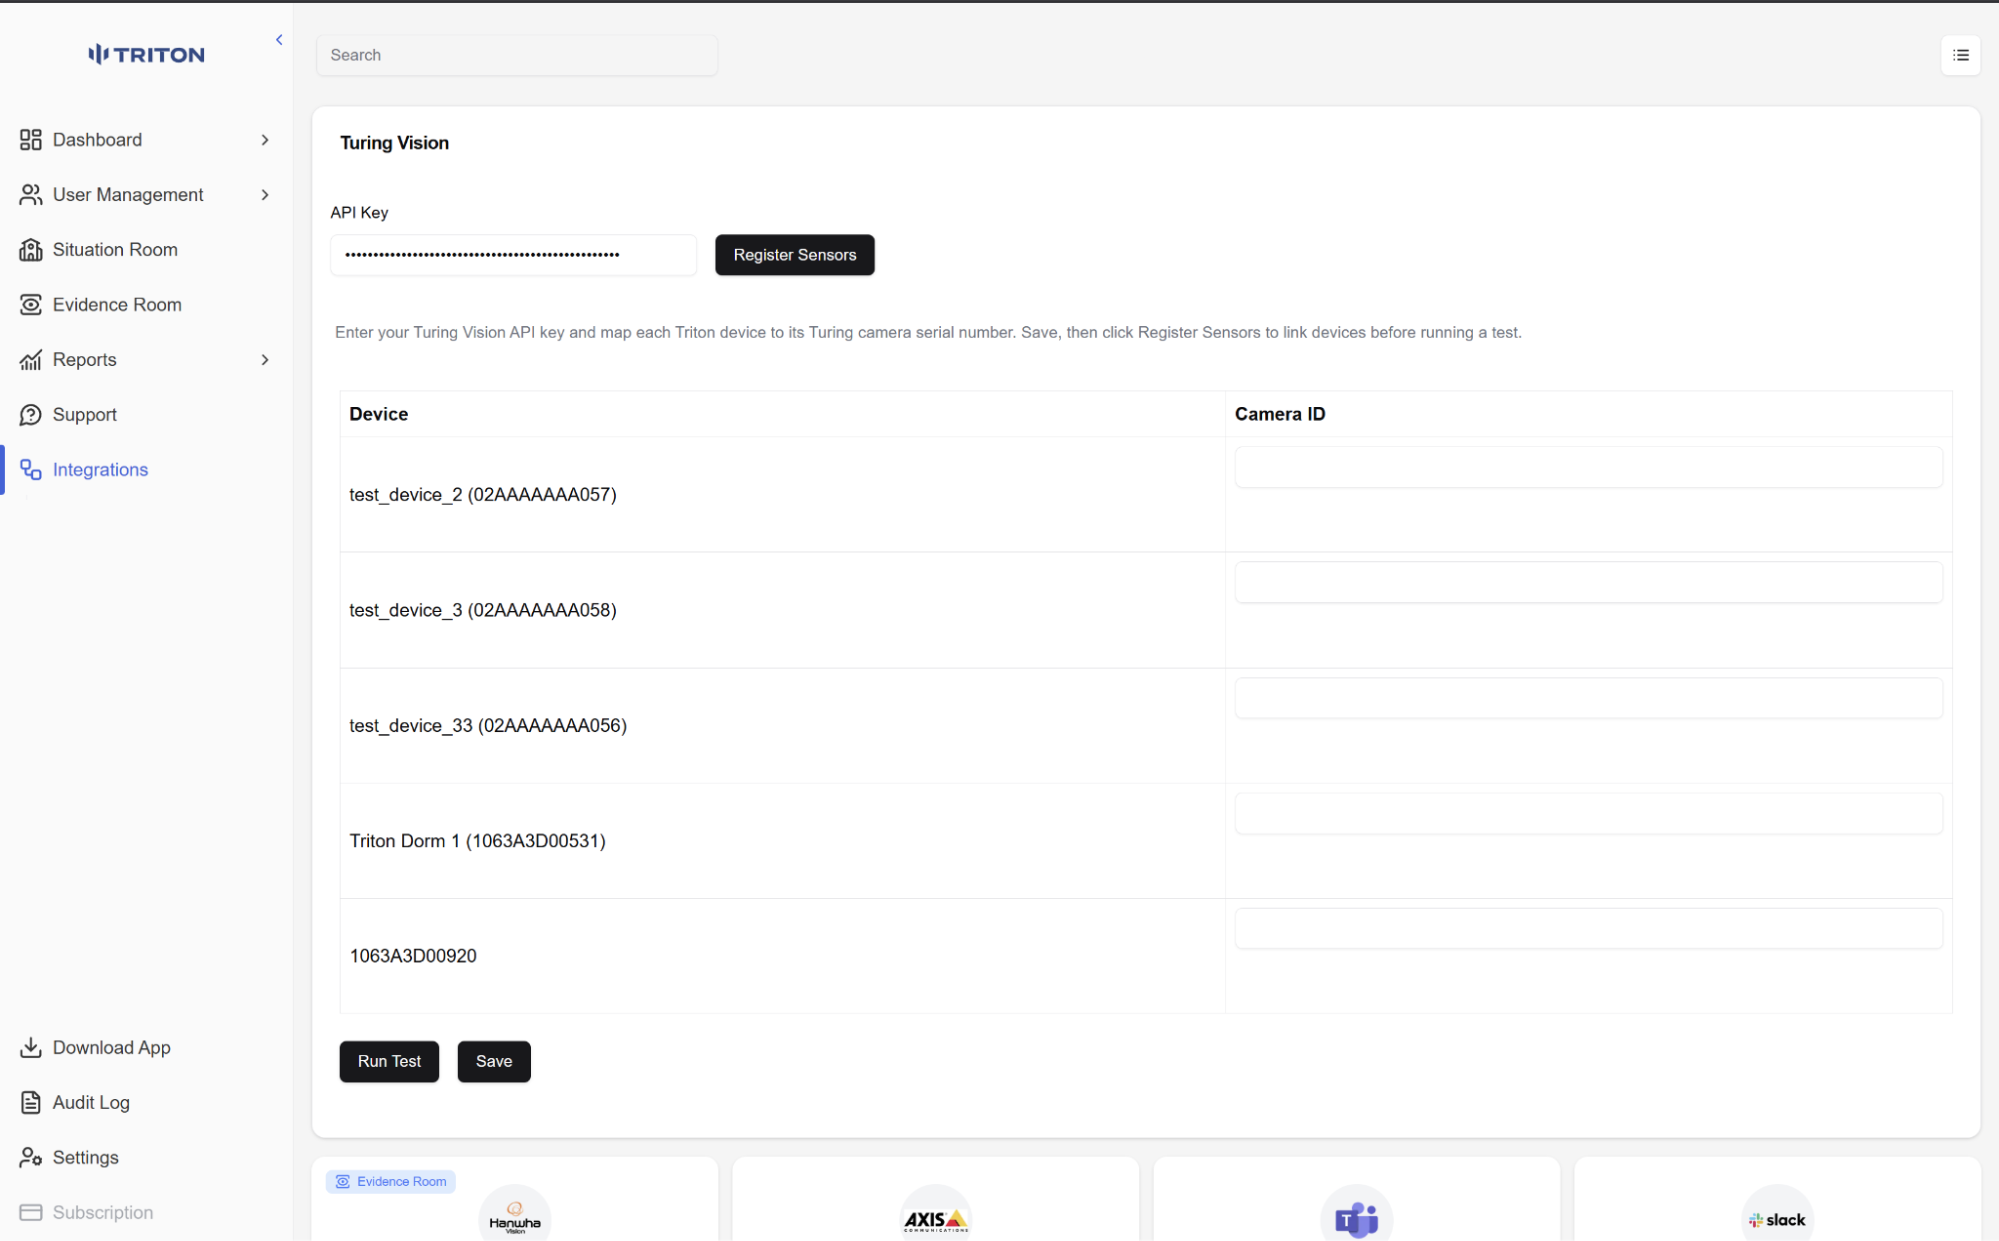The image size is (1999, 1241).
Task: Go to Evidence Room in sidebar
Action: (117, 305)
